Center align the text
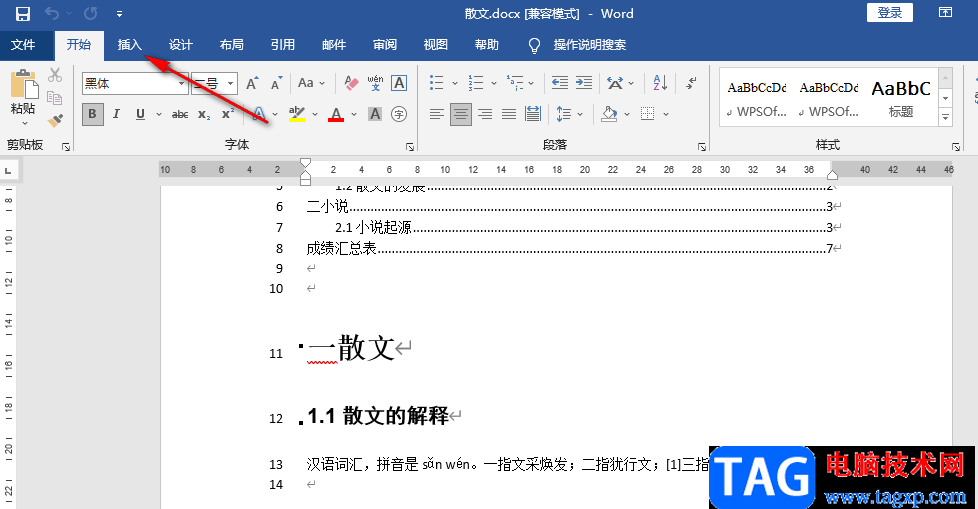The width and height of the screenshot is (978, 509). point(461,114)
